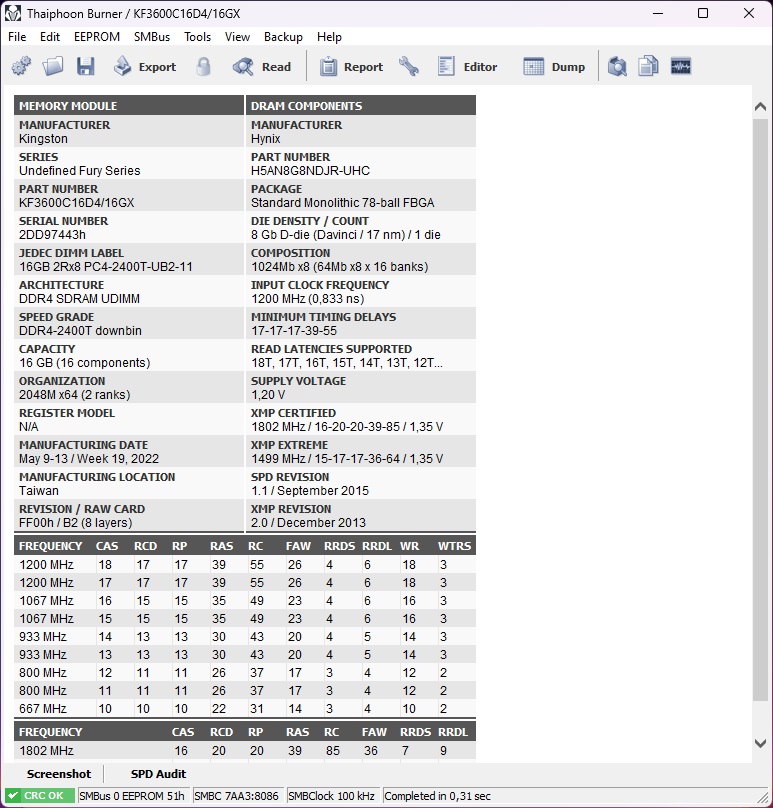
Task: Click the DRAM COMPONENTS section header
Action: click(361, 106)
